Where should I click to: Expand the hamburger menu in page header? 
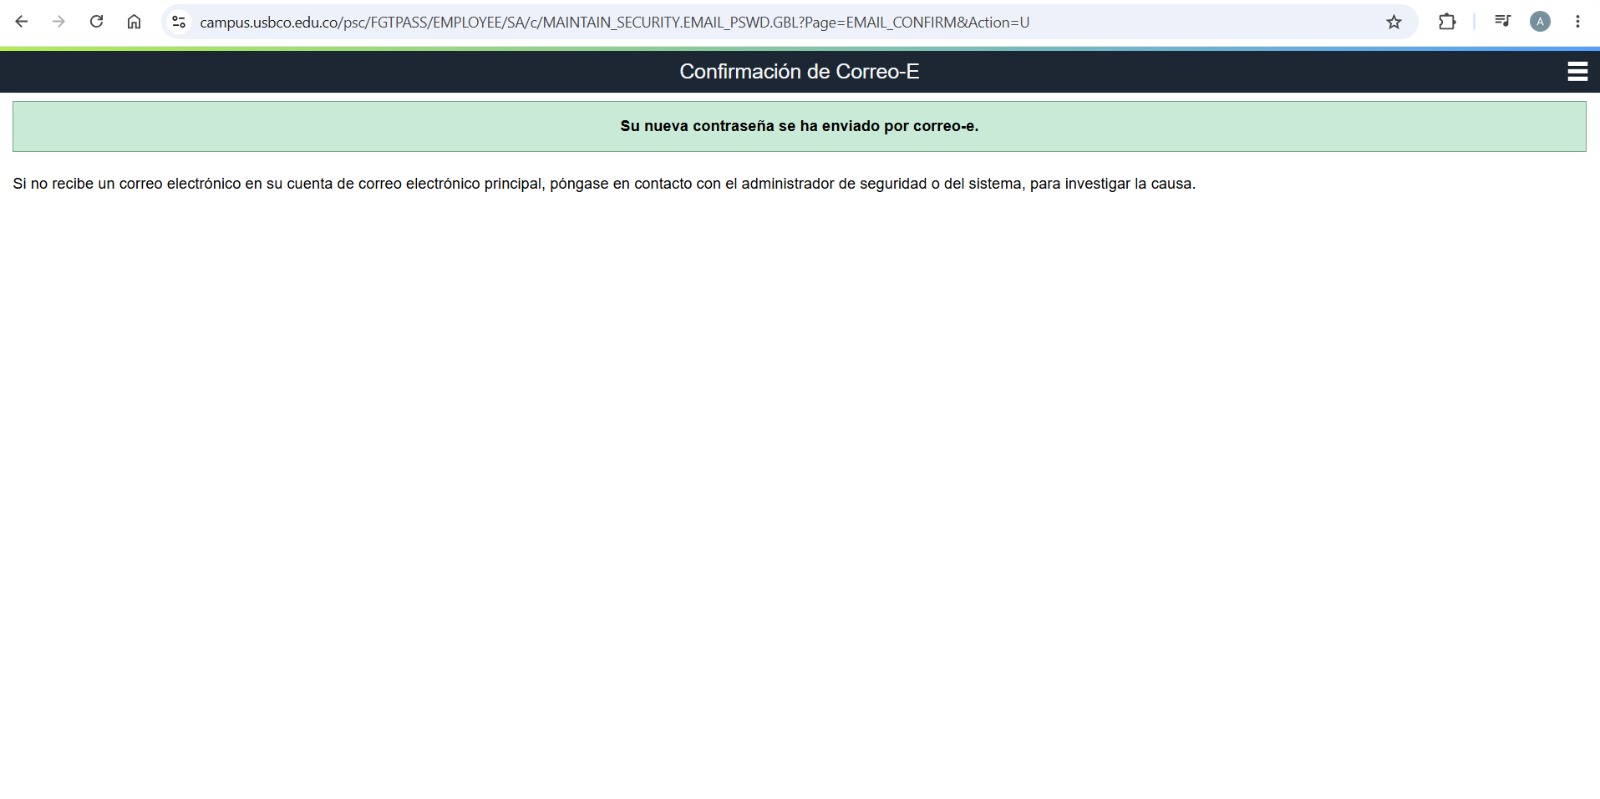click(1578, 72)
